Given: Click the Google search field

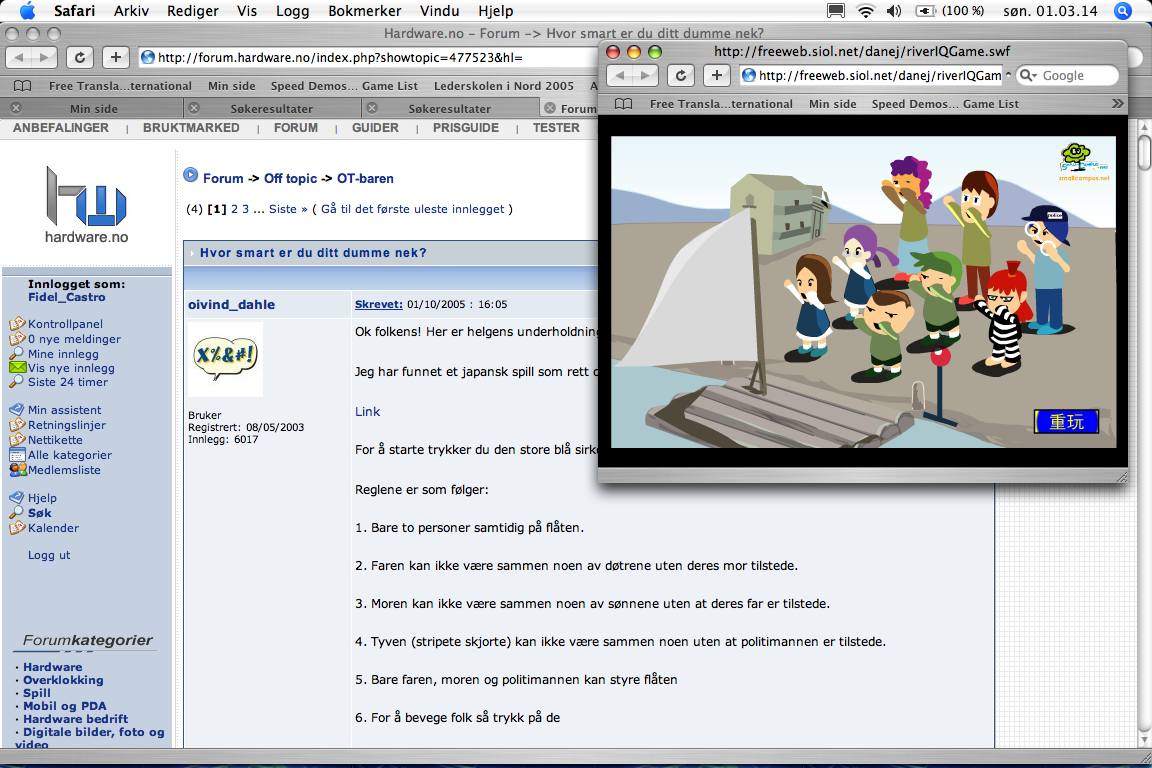Looking at the screenshot, I should pos(1067,75).
